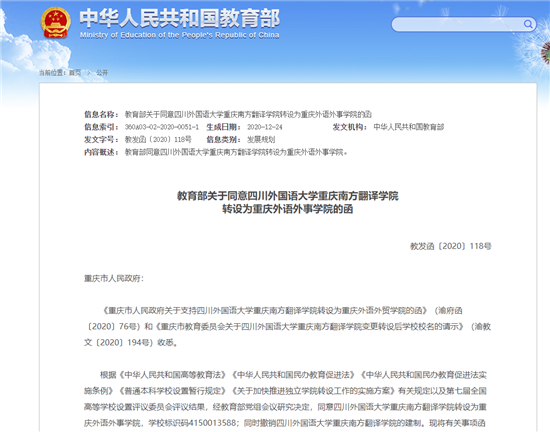Click headline line 教育部关于同意四川外国语大学重庆南方翻译学院

[288, 196]
